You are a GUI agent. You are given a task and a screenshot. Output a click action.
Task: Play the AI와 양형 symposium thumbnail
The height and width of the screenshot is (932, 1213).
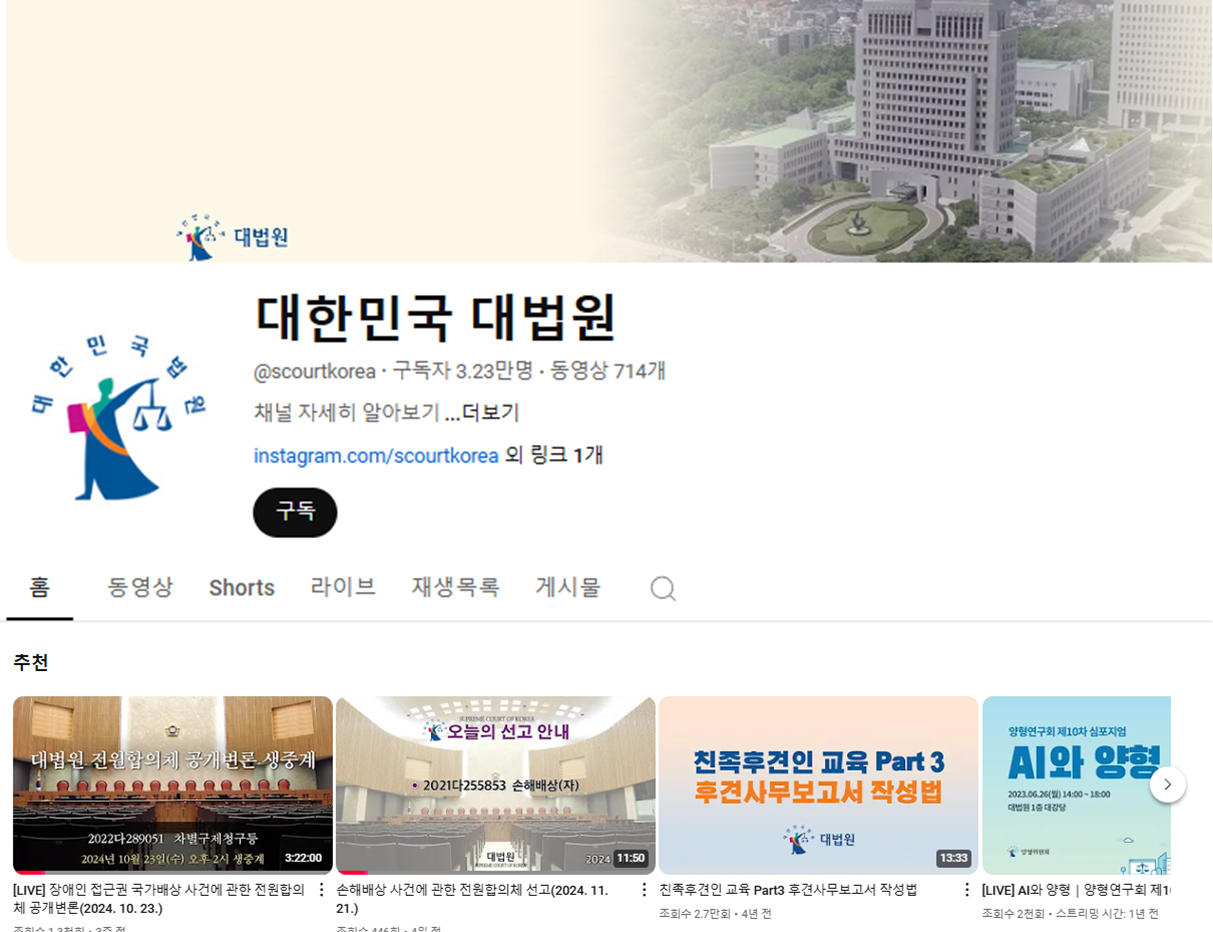[1076, 785]
